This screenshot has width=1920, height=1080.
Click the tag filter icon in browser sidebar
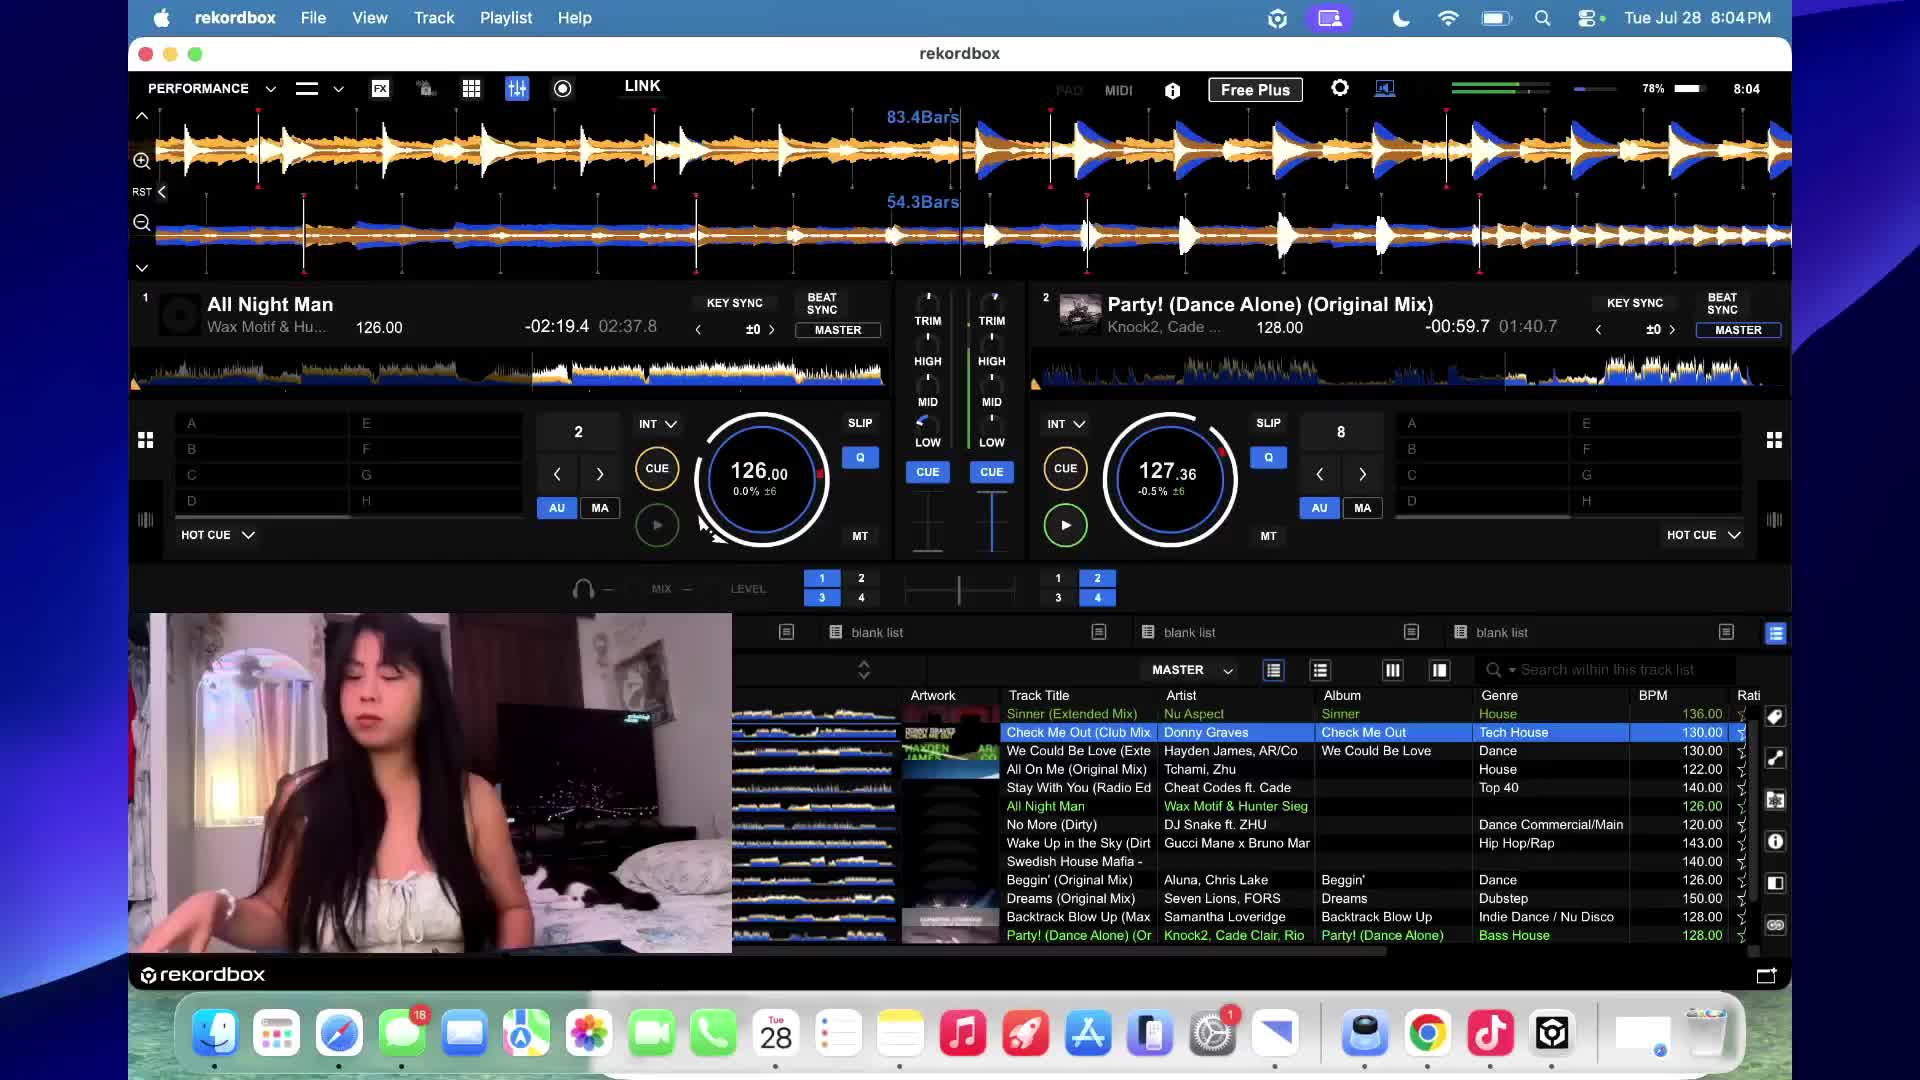point(1775,717)
